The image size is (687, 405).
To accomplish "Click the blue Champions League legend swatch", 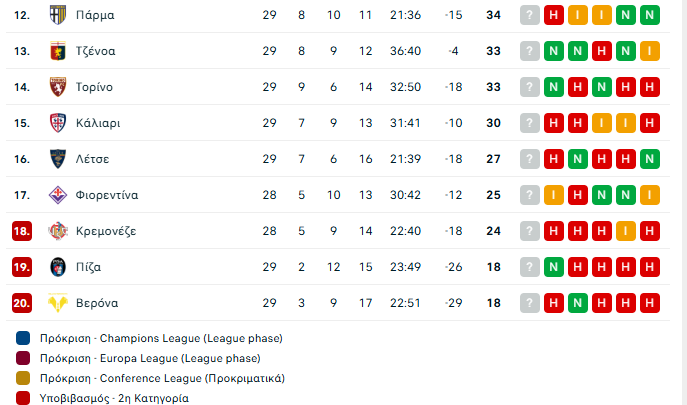I will tap(23, 338).
